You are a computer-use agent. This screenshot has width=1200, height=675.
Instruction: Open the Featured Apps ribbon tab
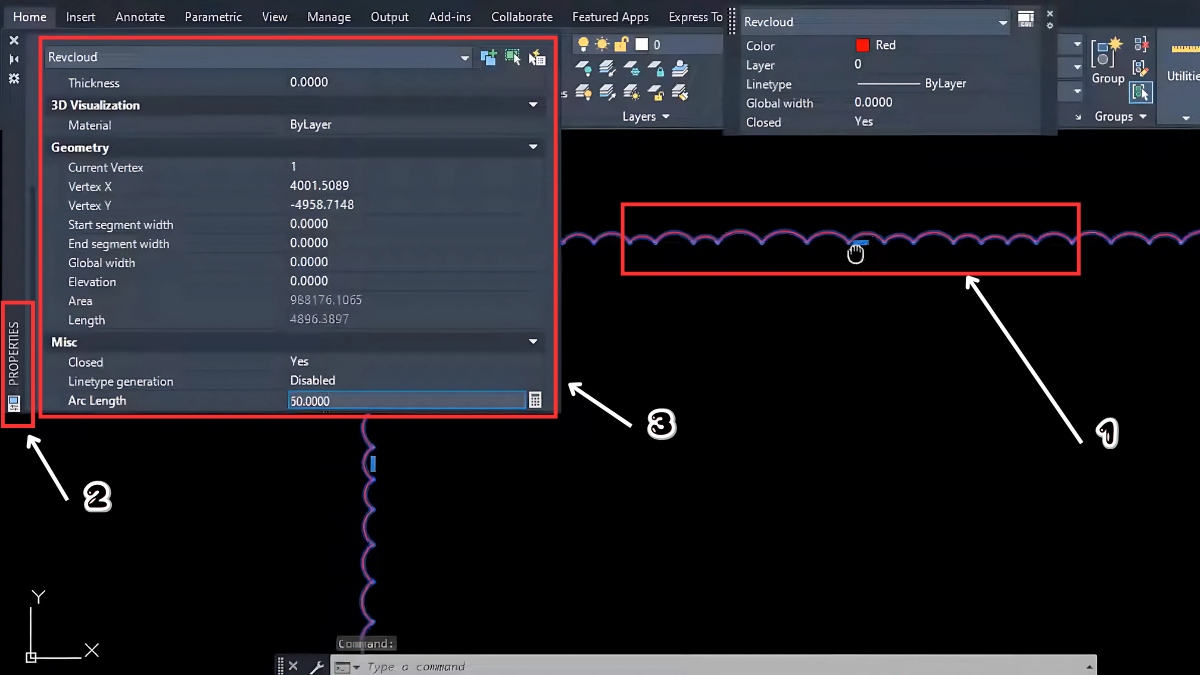pyautogui.click(x=610, y=17)
